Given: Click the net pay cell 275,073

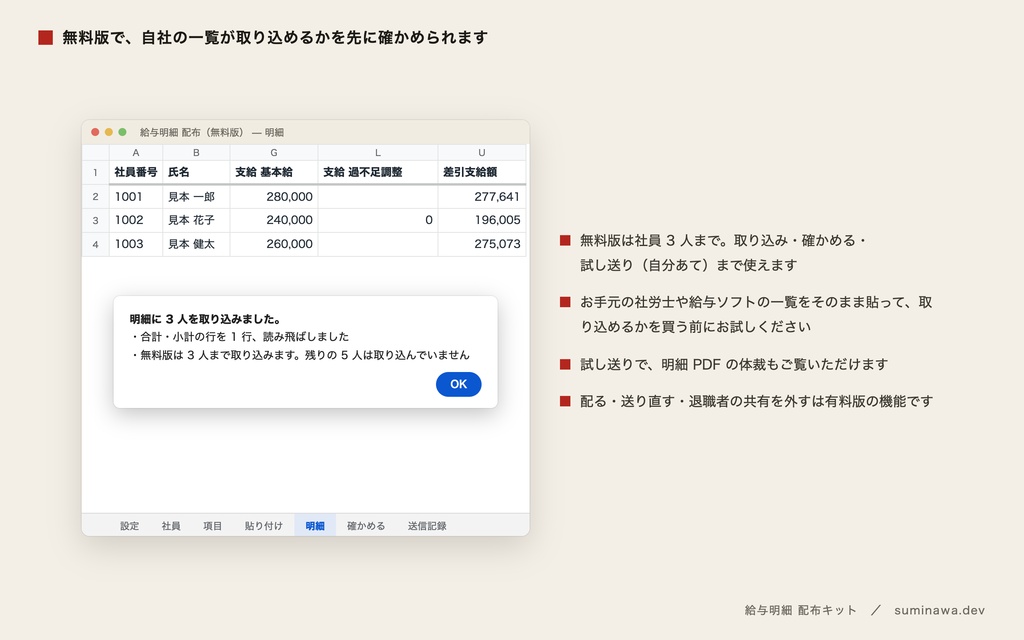Looking at the screenshot, I should point(482,244).
